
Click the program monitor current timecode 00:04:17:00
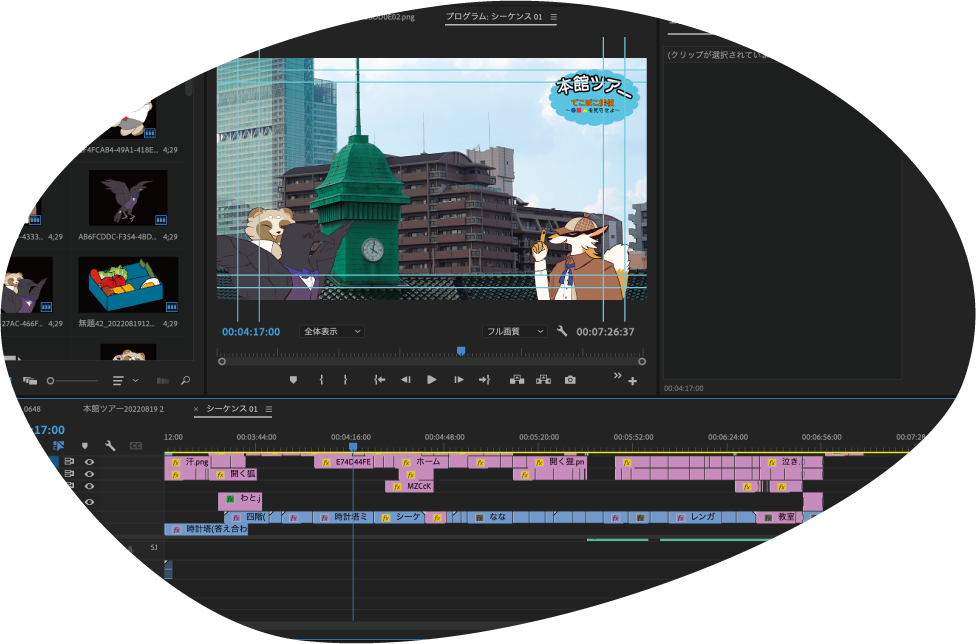[x=251, y=332]
